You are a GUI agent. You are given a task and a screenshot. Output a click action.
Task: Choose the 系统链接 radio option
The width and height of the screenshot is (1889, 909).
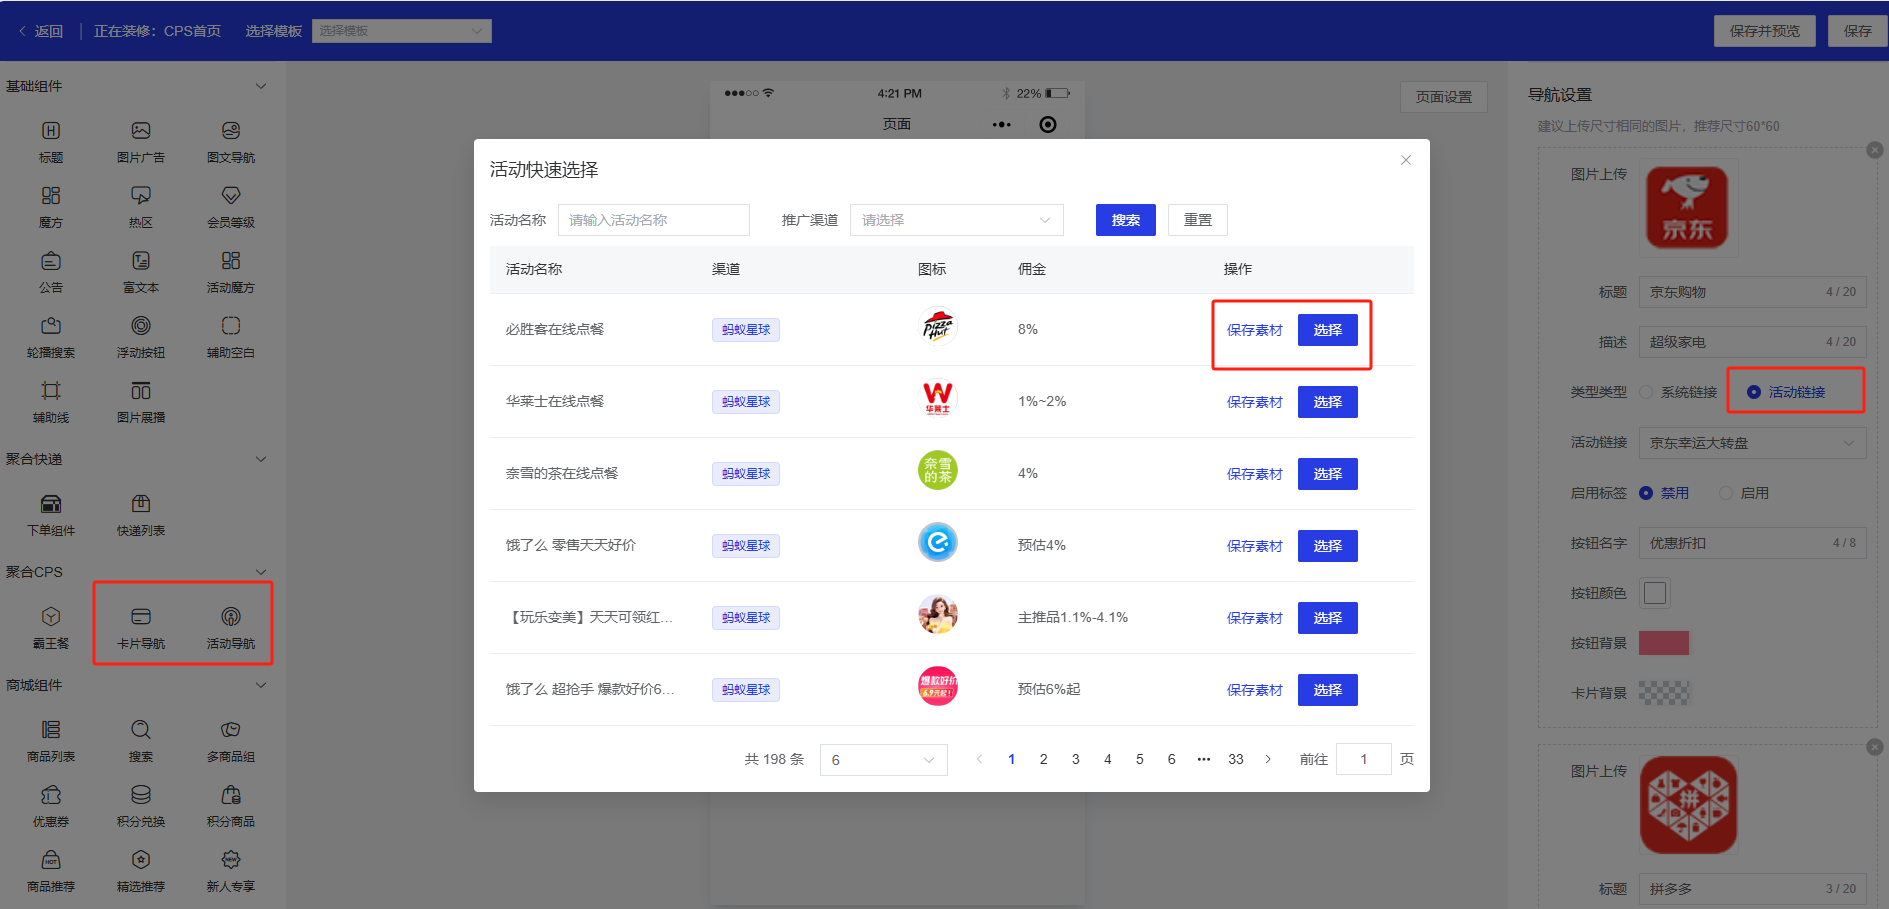pos(1646,392)
